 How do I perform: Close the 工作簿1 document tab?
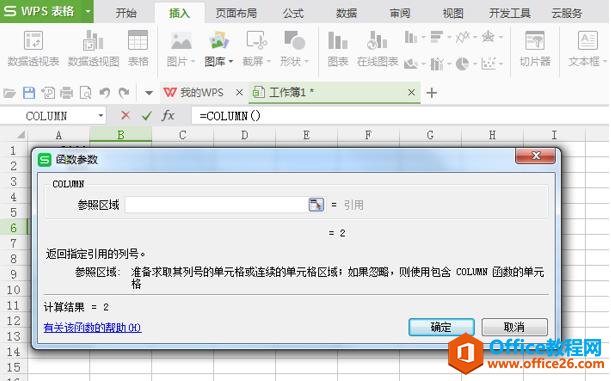[411, 93]
